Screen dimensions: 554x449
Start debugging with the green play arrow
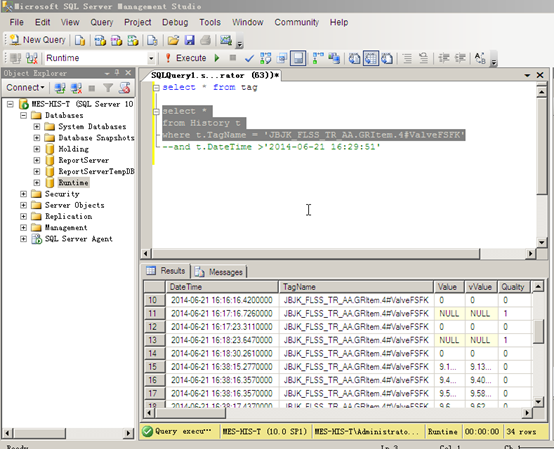click(217, 58)
